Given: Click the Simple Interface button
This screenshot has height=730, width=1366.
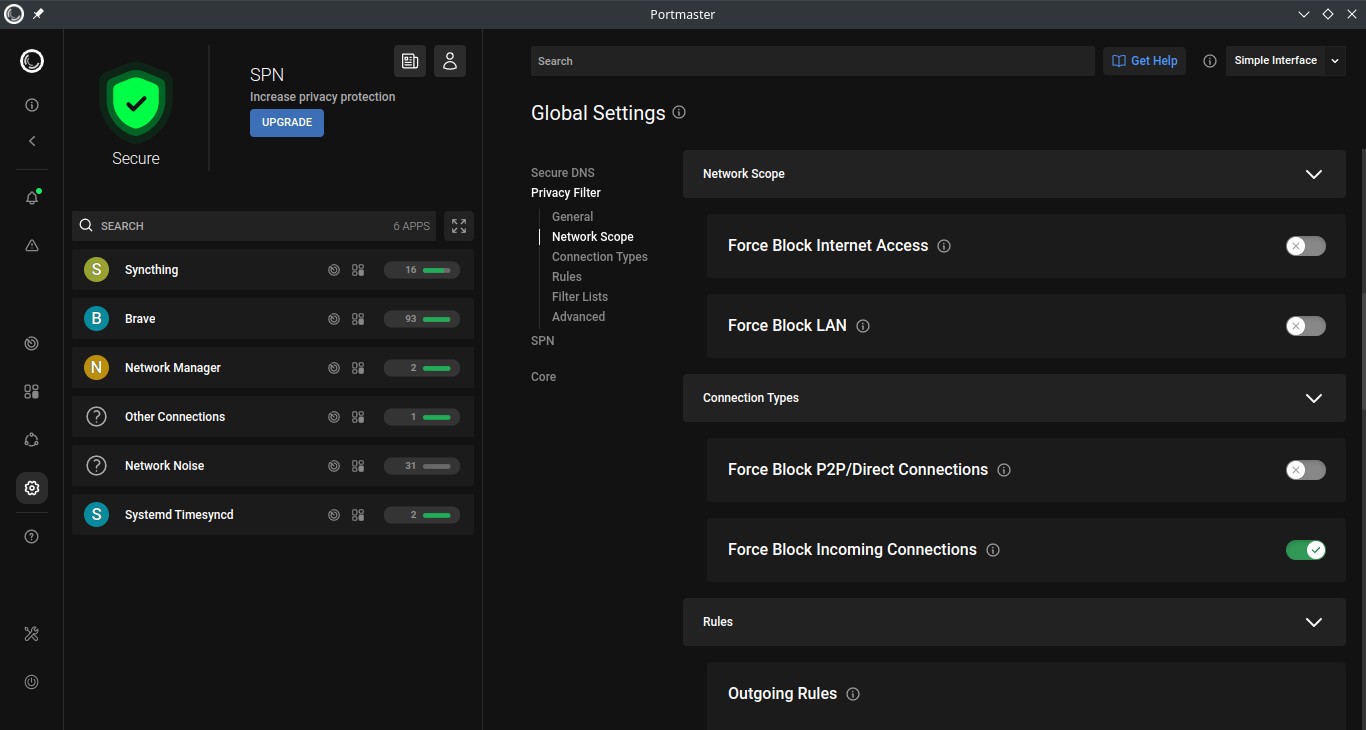Looking at the screenshot, I should pos(1276,61).
